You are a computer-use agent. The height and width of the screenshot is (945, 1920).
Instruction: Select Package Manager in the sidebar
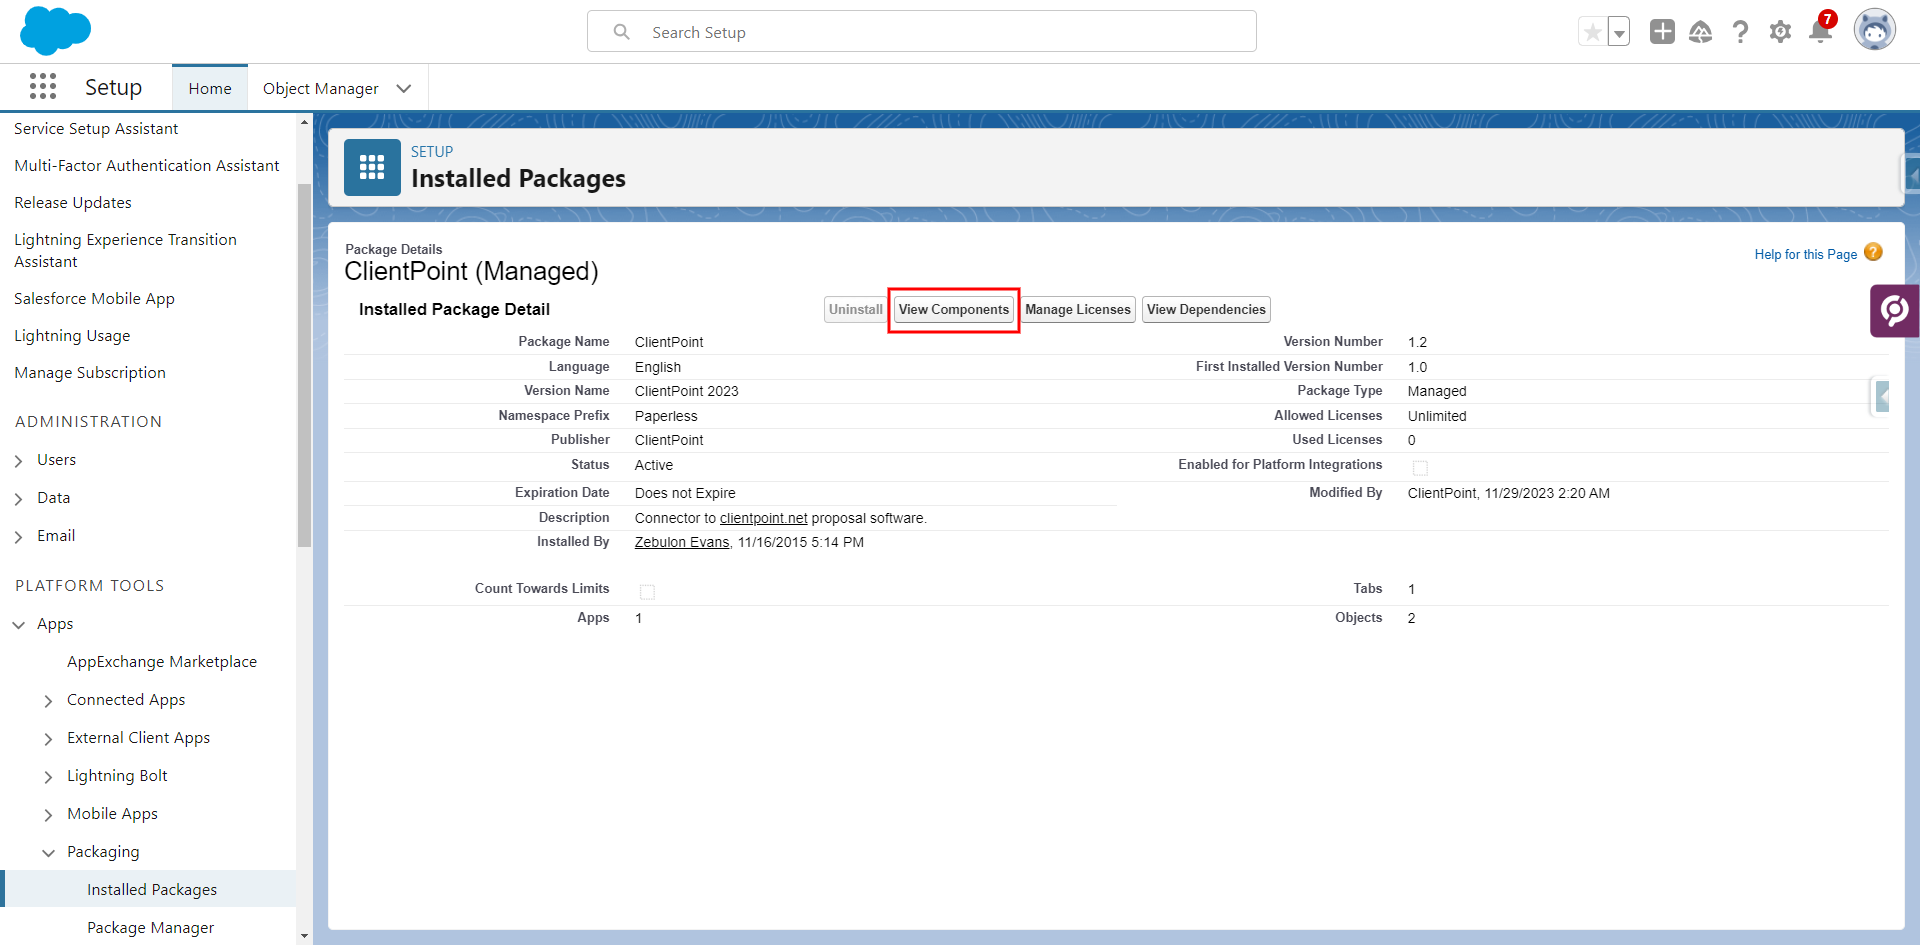click(x=150, y=927)
